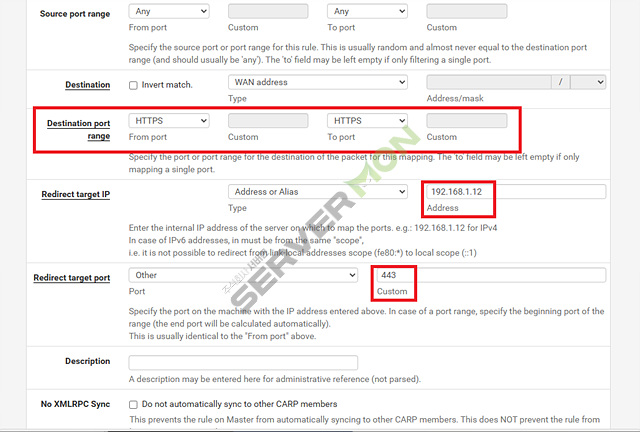Open Destination From port HTTPS dropdown
Image resolution: width=640 pixels, height=432 pixels.
pyautogui.click(x=169, y=121)
